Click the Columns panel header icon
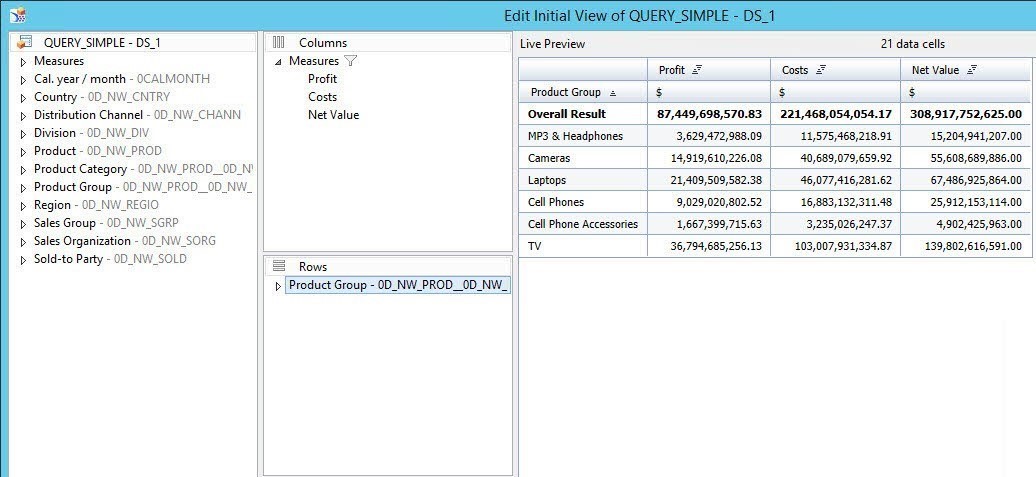 pos(279,43)
